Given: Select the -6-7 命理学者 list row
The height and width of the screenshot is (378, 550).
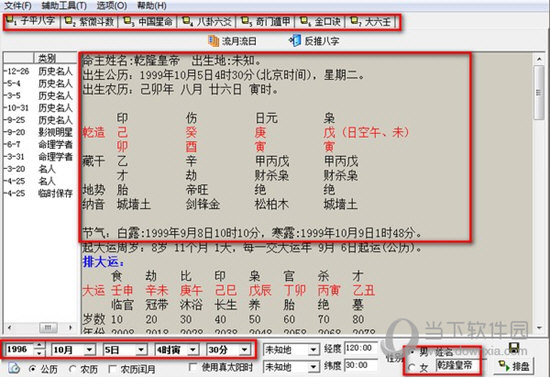Looking at the screenshot, I should 40,144.
